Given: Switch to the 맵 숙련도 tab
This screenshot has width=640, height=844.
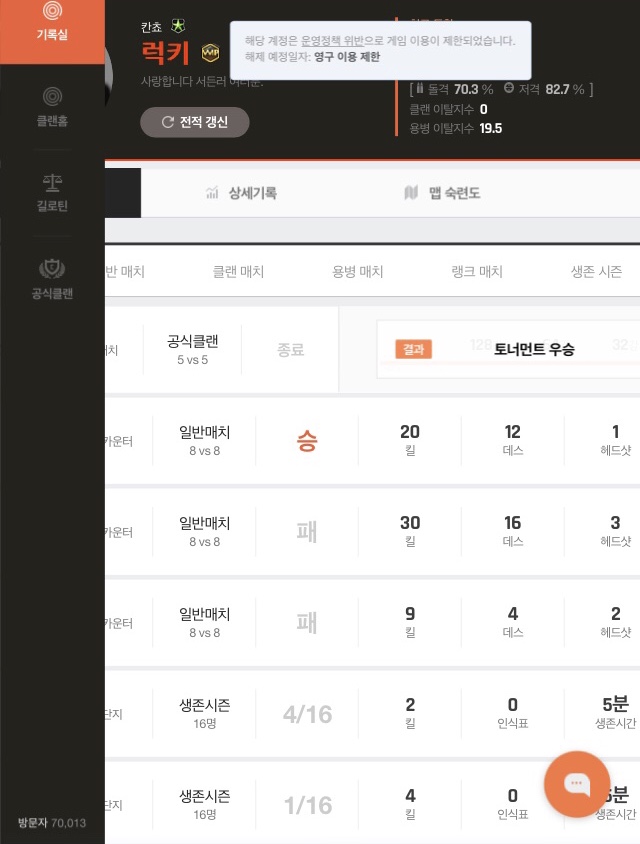Looking at the screenshot, I should pos(454,193).
